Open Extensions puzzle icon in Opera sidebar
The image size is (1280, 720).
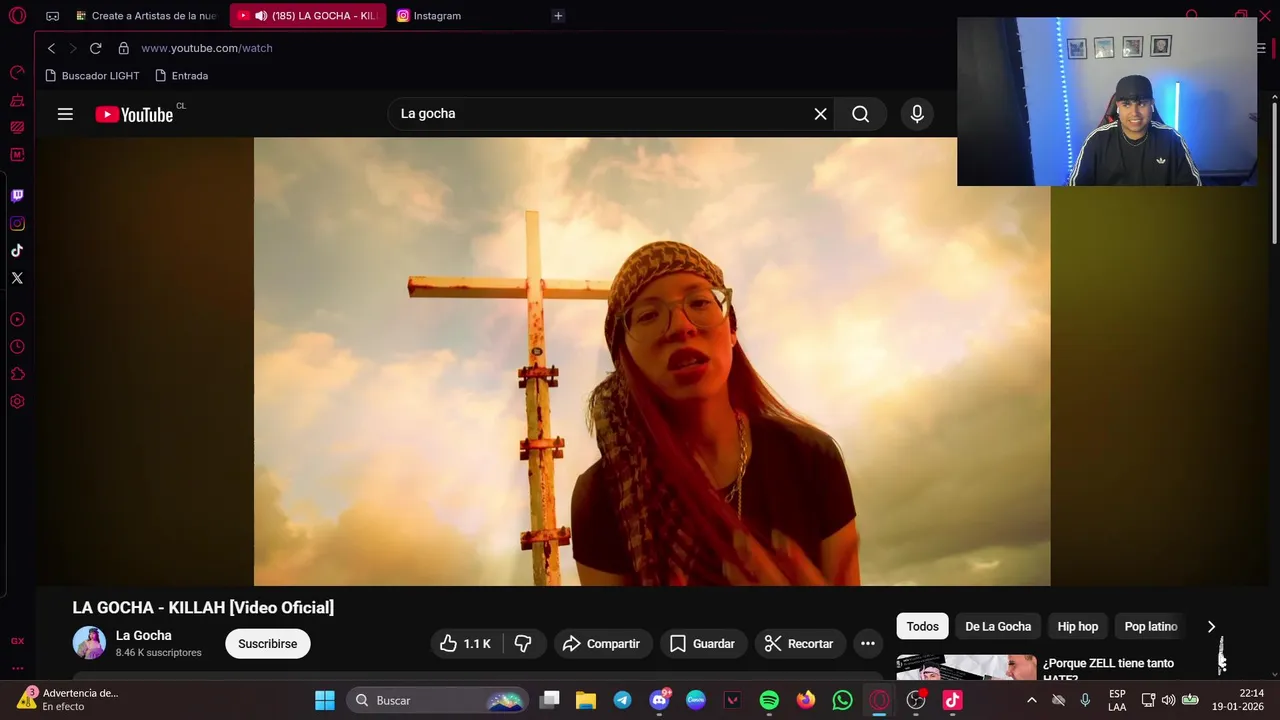point(17,374)
